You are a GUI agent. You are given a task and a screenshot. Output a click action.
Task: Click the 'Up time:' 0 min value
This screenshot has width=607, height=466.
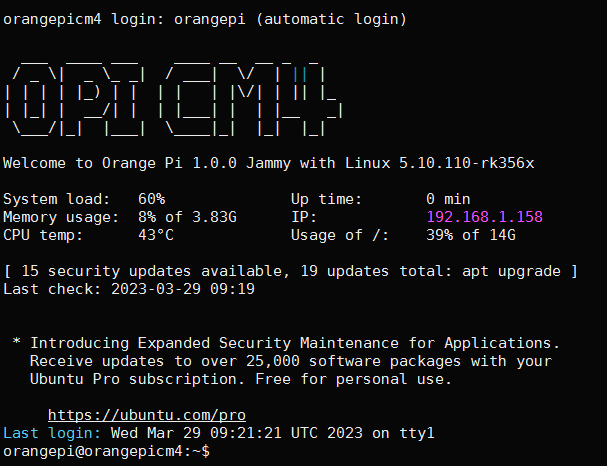[448, 199]
